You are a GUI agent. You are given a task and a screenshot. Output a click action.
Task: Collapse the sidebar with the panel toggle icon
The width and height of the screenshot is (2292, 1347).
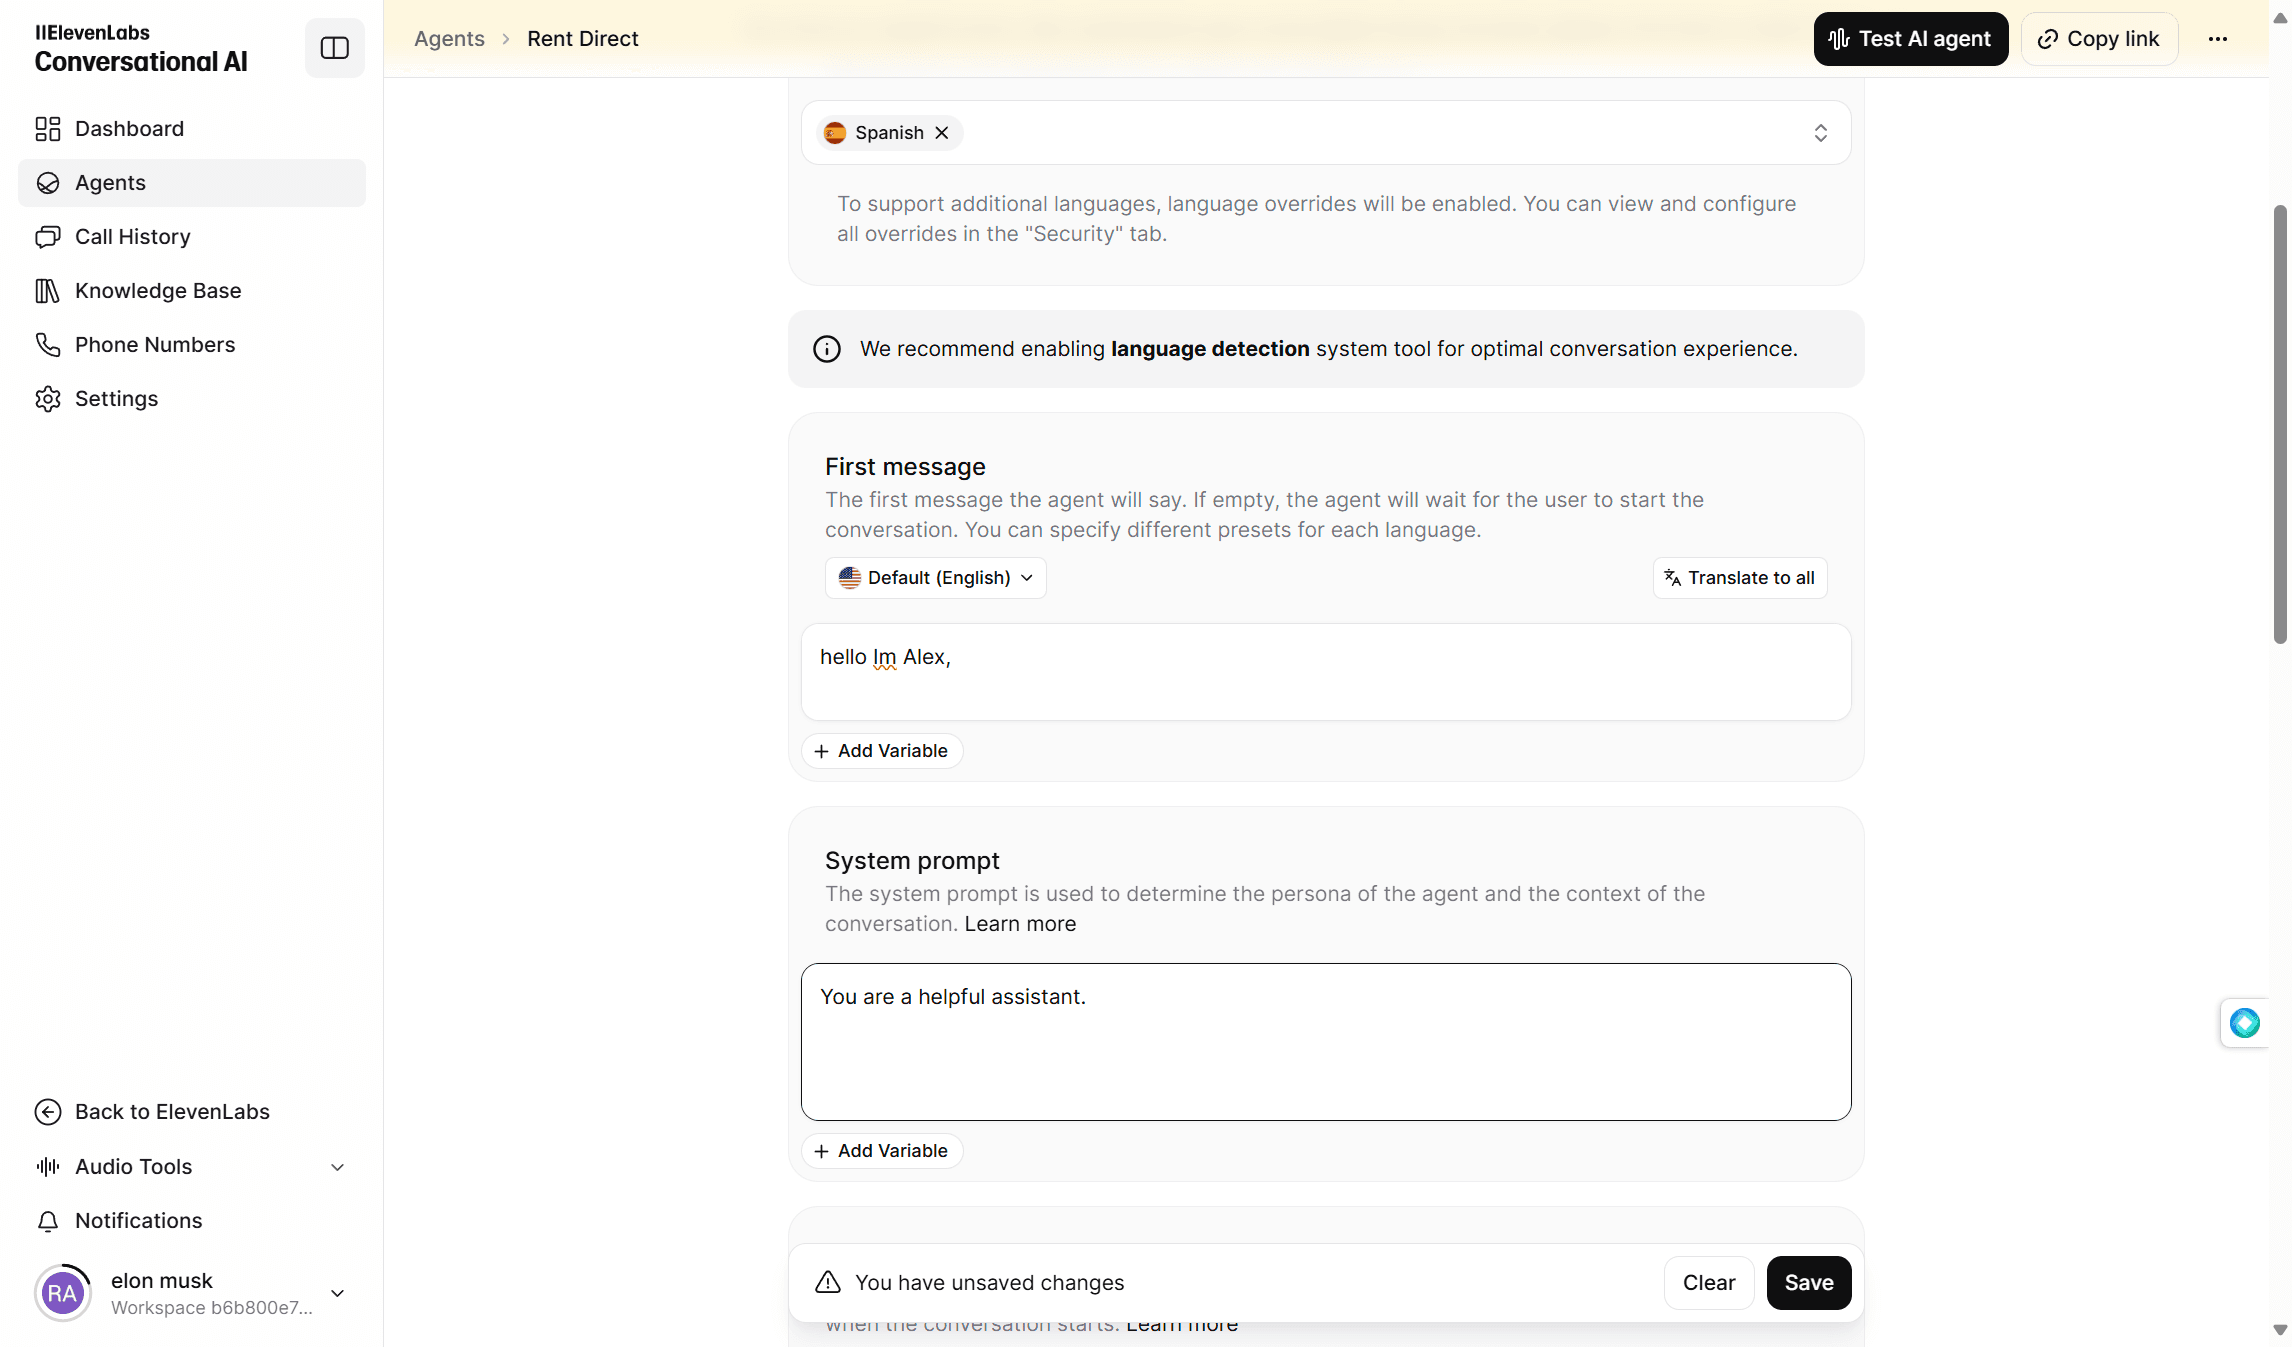335,48
